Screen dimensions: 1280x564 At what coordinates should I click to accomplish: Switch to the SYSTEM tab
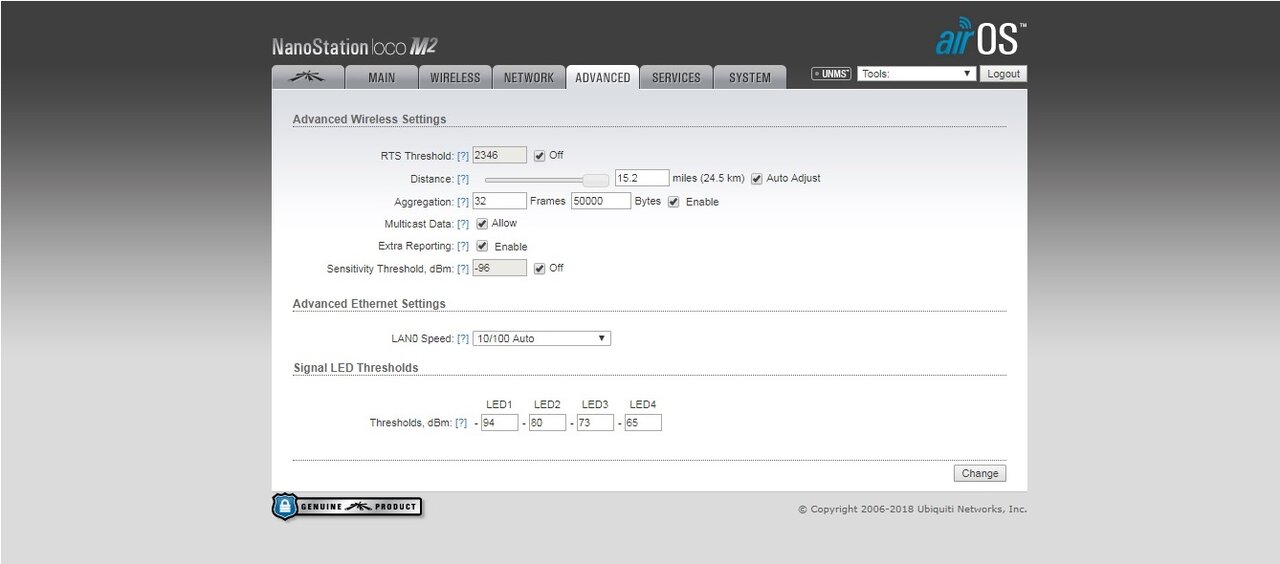750,77
